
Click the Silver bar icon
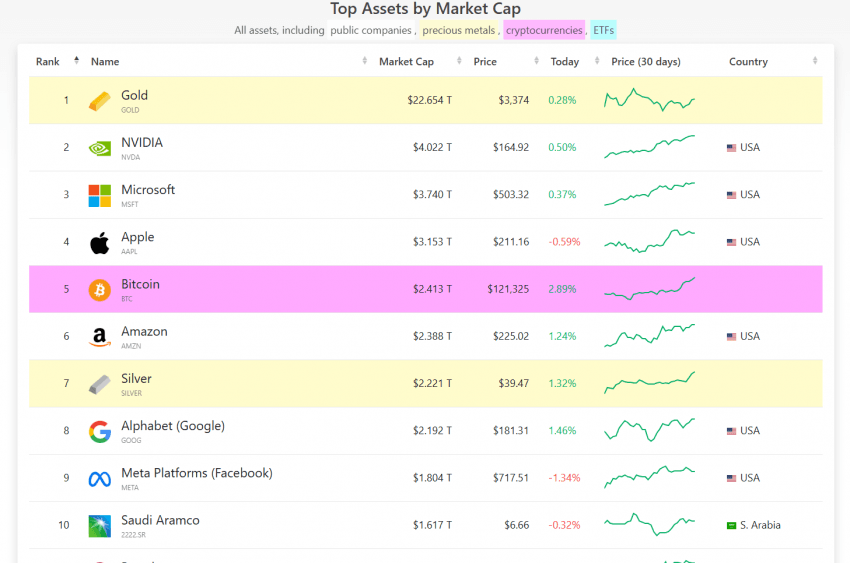pyautogui.click(x=100, y=384)
